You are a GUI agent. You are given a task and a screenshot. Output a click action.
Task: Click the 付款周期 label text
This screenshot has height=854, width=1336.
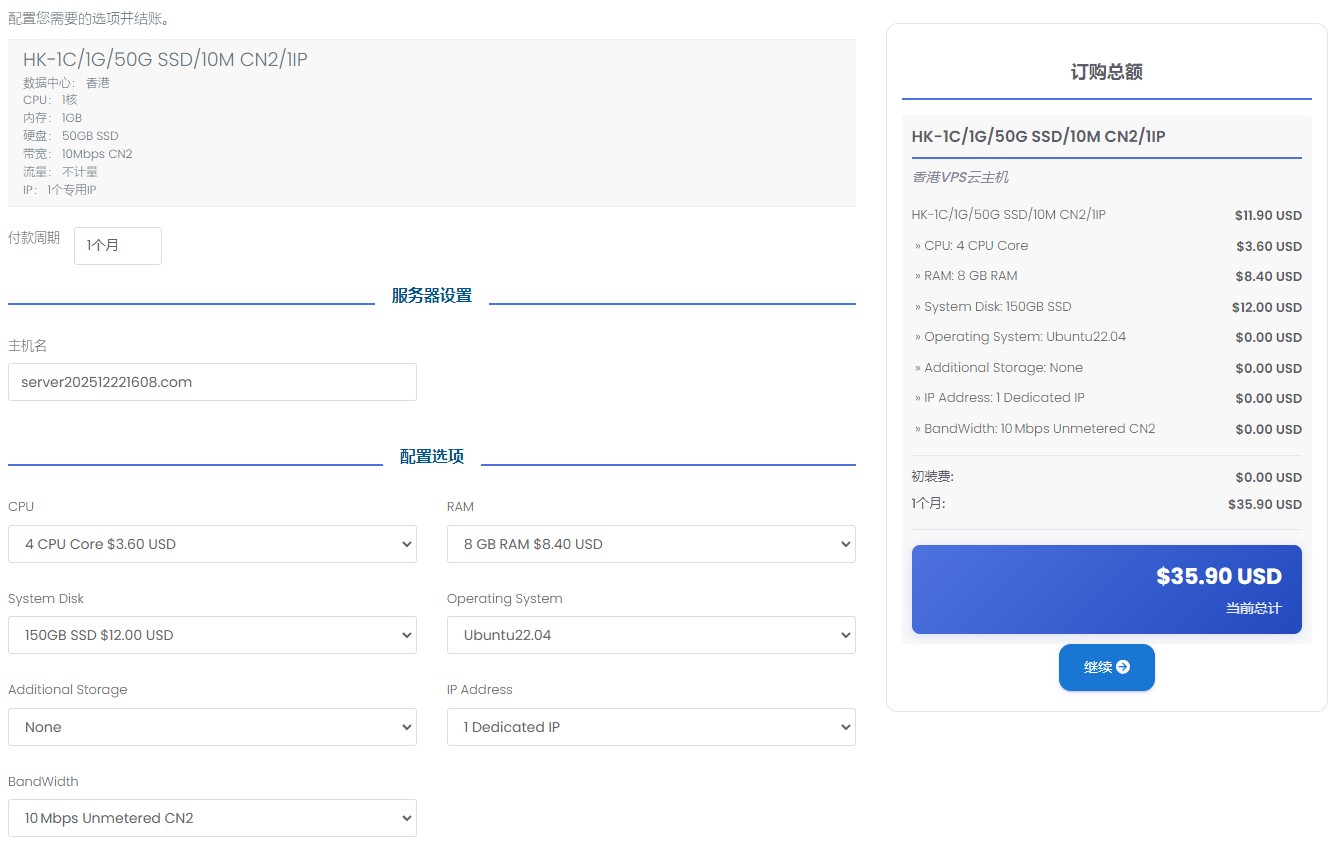(34, 238)
